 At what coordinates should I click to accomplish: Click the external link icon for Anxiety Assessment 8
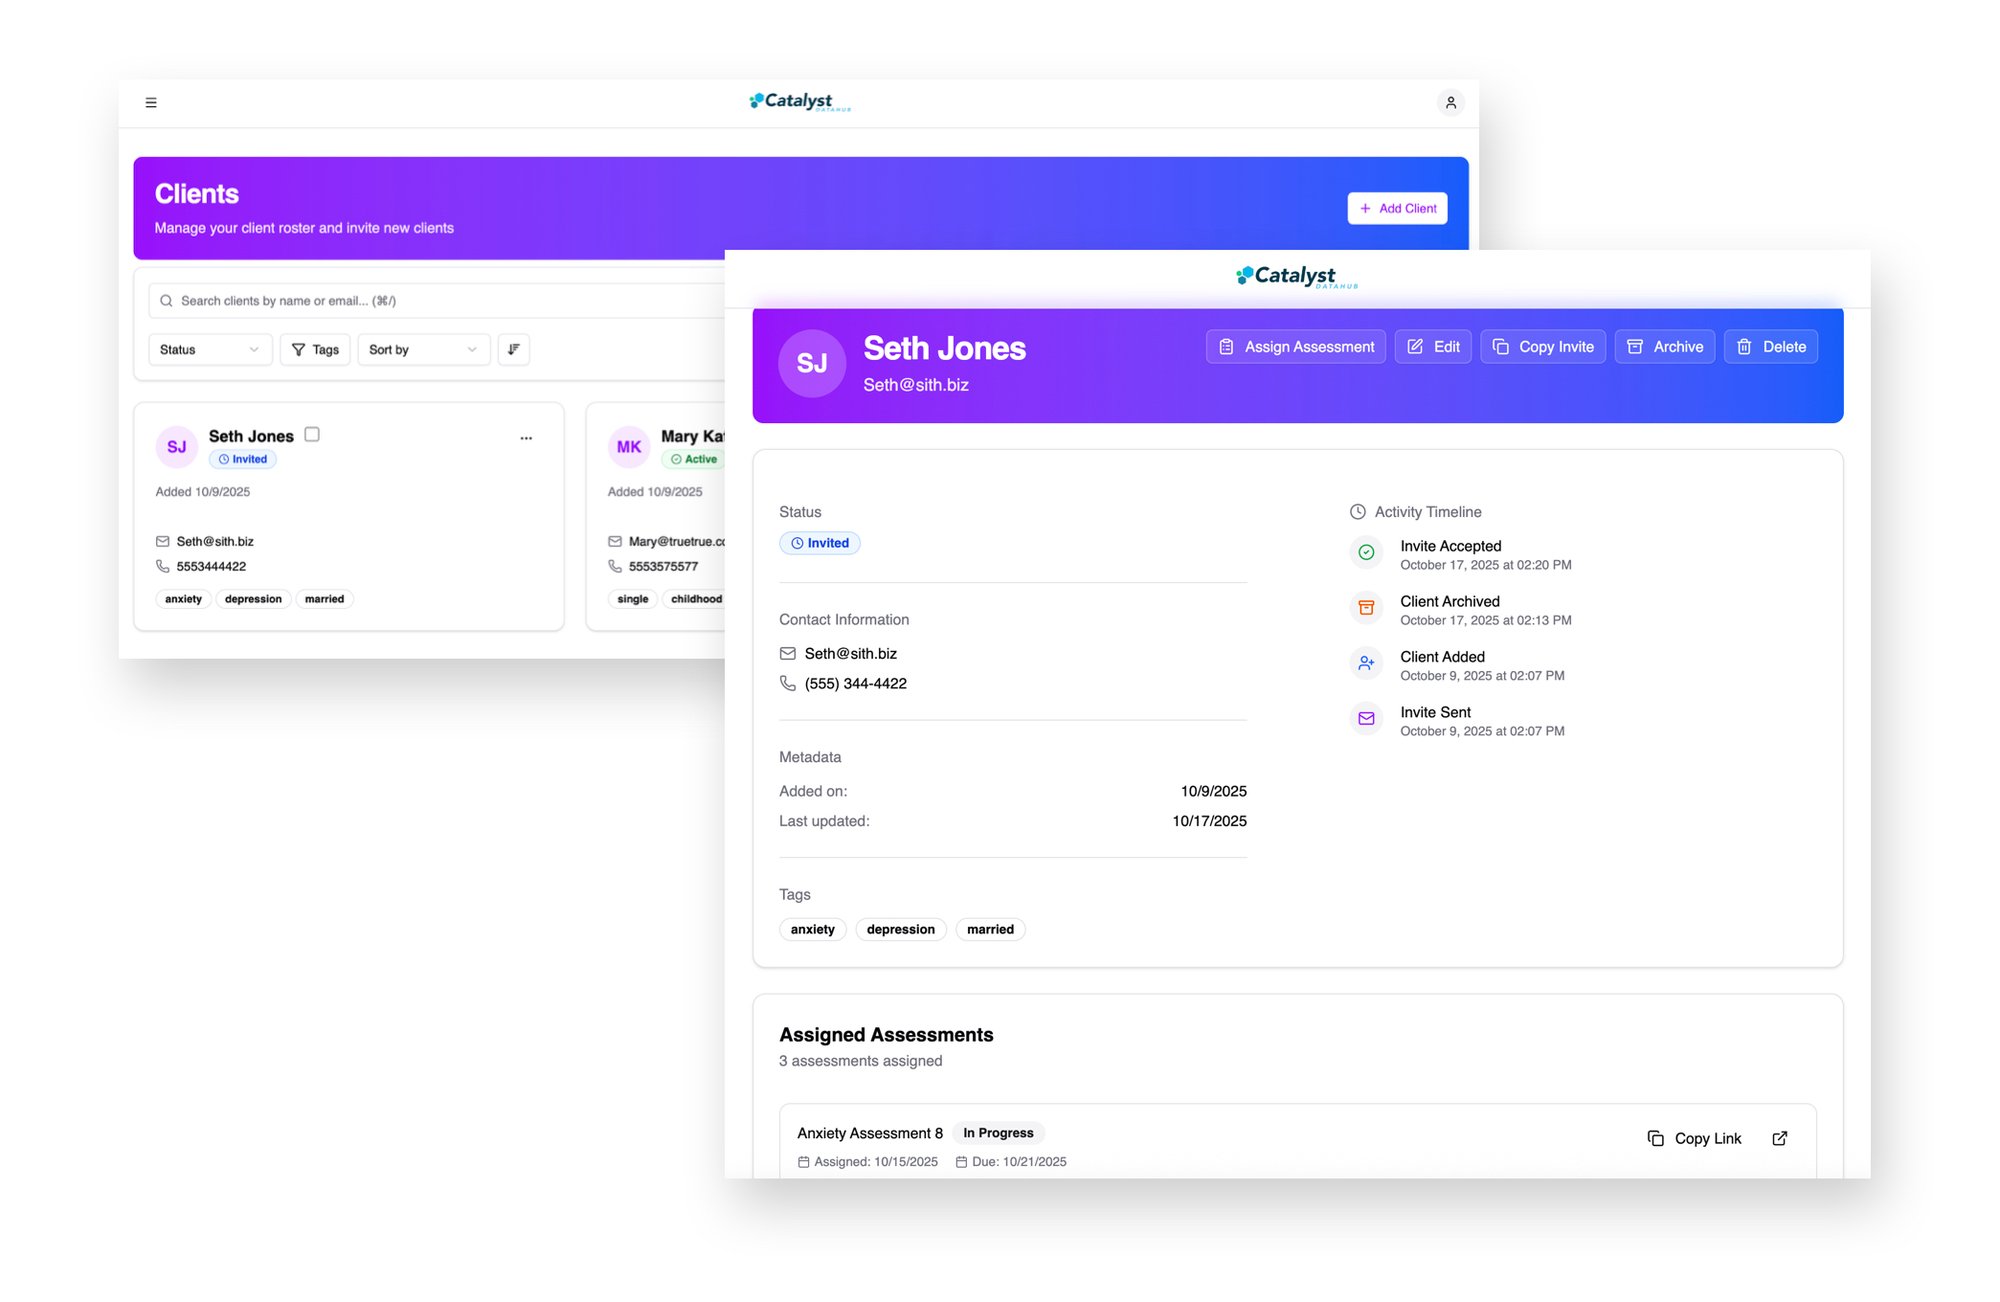point(1779,1138)
